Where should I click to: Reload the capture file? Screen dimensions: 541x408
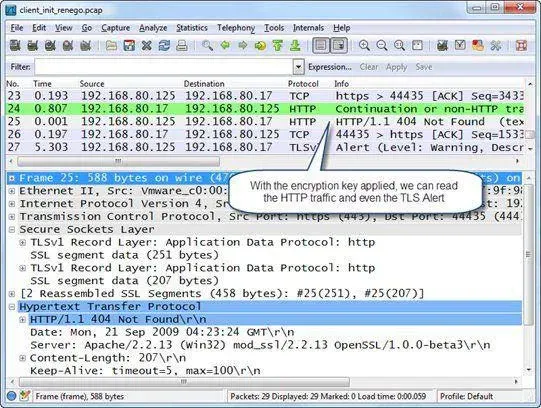point(164,46)
